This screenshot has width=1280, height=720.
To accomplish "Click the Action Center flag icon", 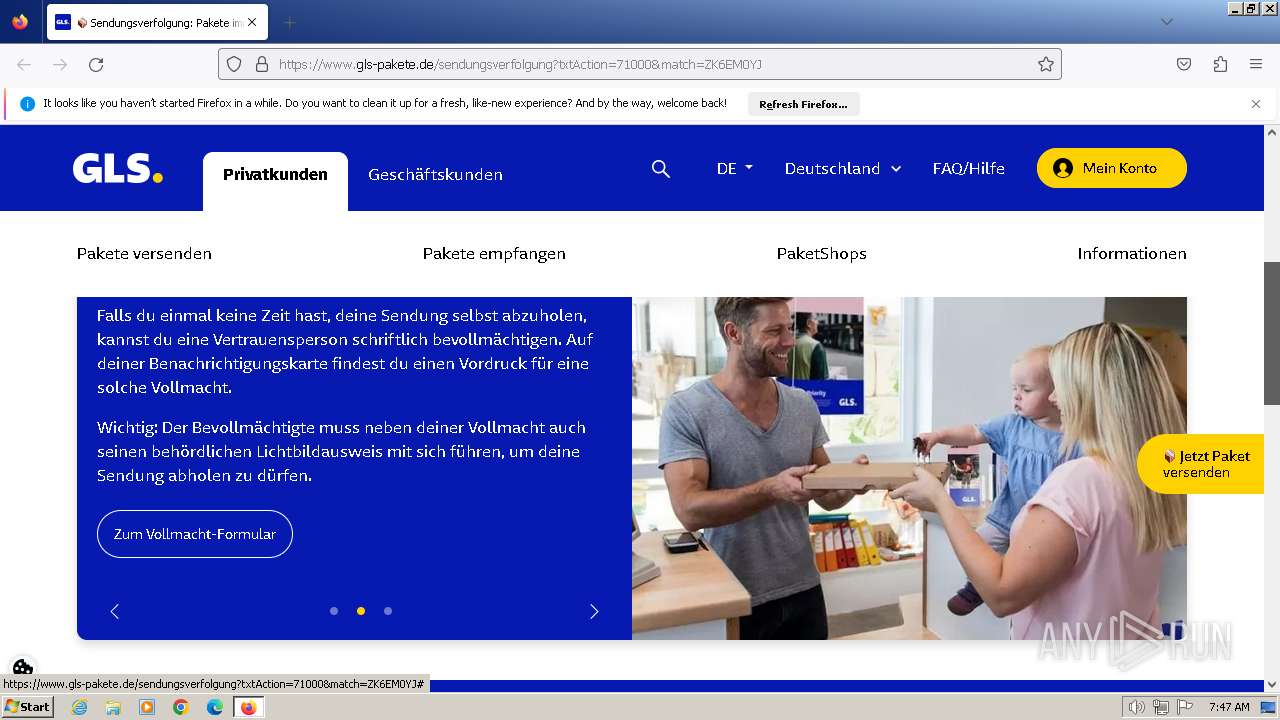I will 1185,707.
